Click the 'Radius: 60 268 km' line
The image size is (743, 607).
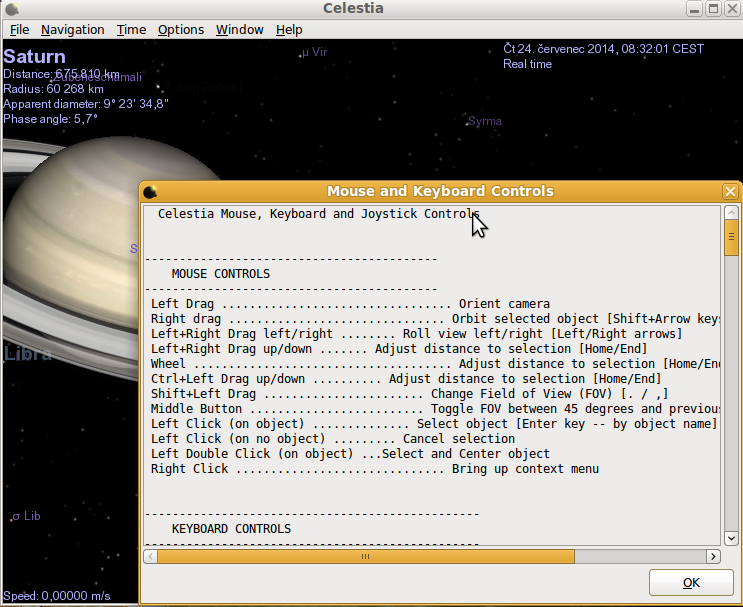coord(53,89)
